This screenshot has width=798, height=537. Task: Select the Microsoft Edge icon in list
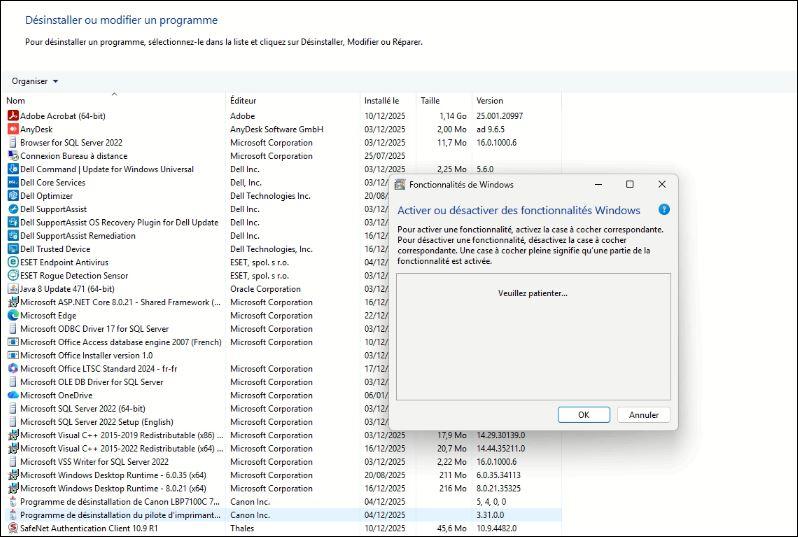click(x=13, y=315)
